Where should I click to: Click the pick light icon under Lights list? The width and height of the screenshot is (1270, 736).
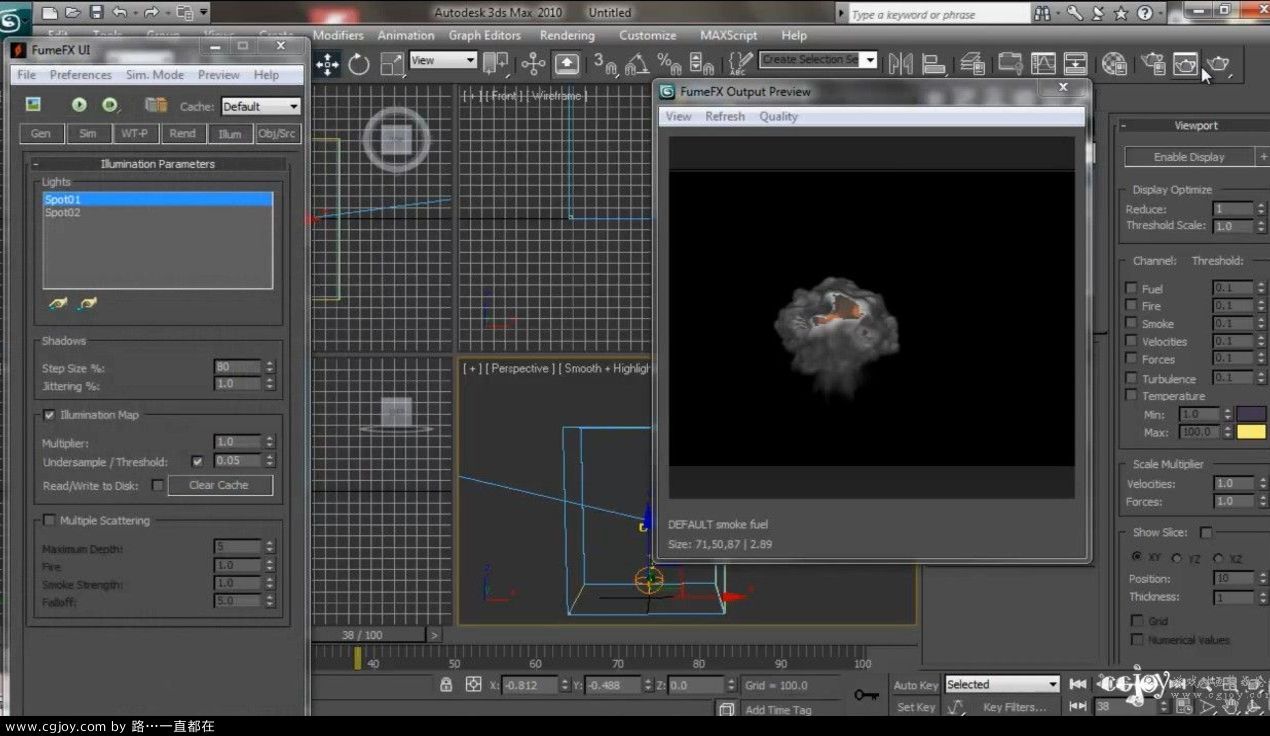[58, 303]
